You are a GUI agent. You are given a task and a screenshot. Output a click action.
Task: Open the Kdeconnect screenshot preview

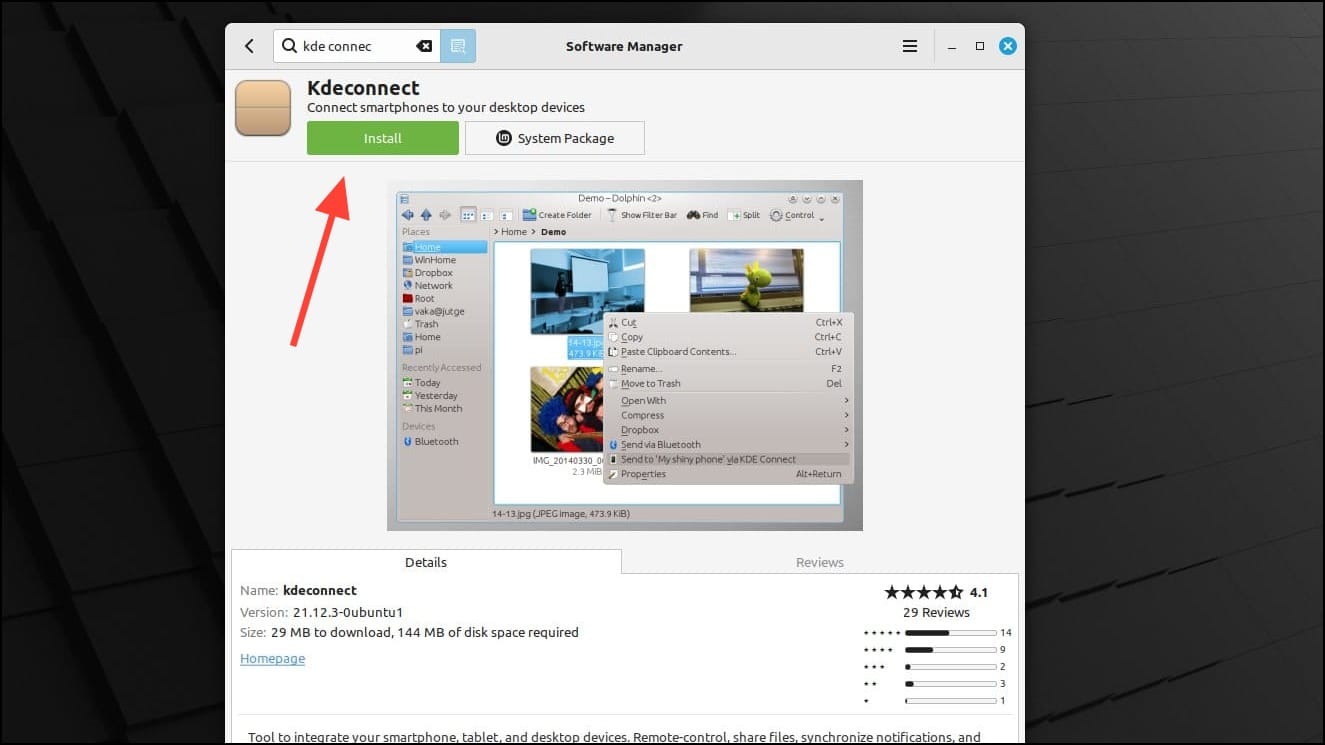point(625,355)
